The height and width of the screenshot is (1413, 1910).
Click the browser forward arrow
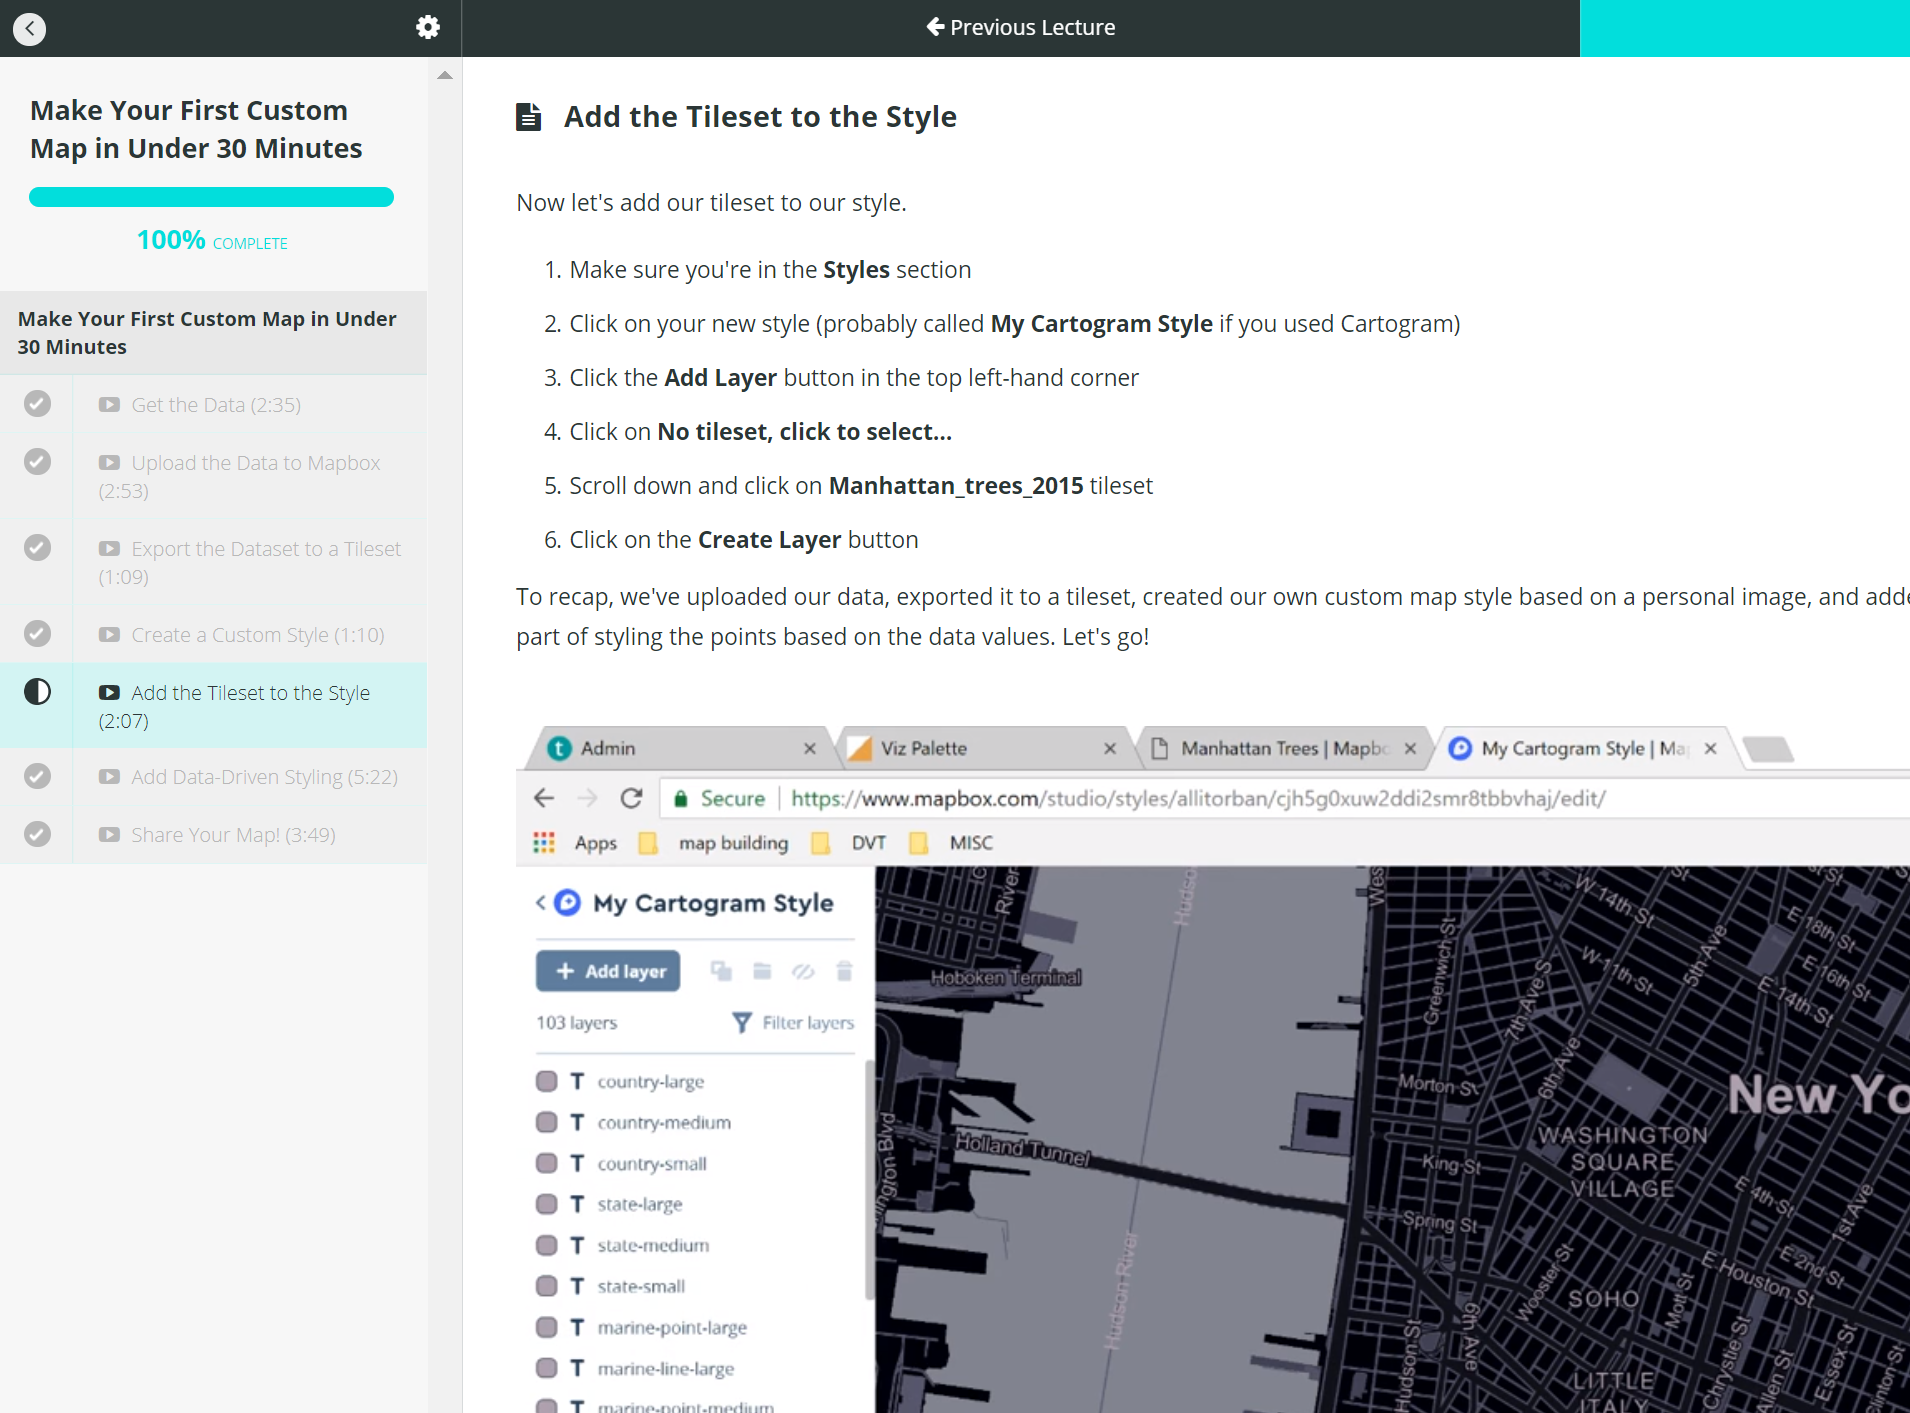tap(588, 798)
